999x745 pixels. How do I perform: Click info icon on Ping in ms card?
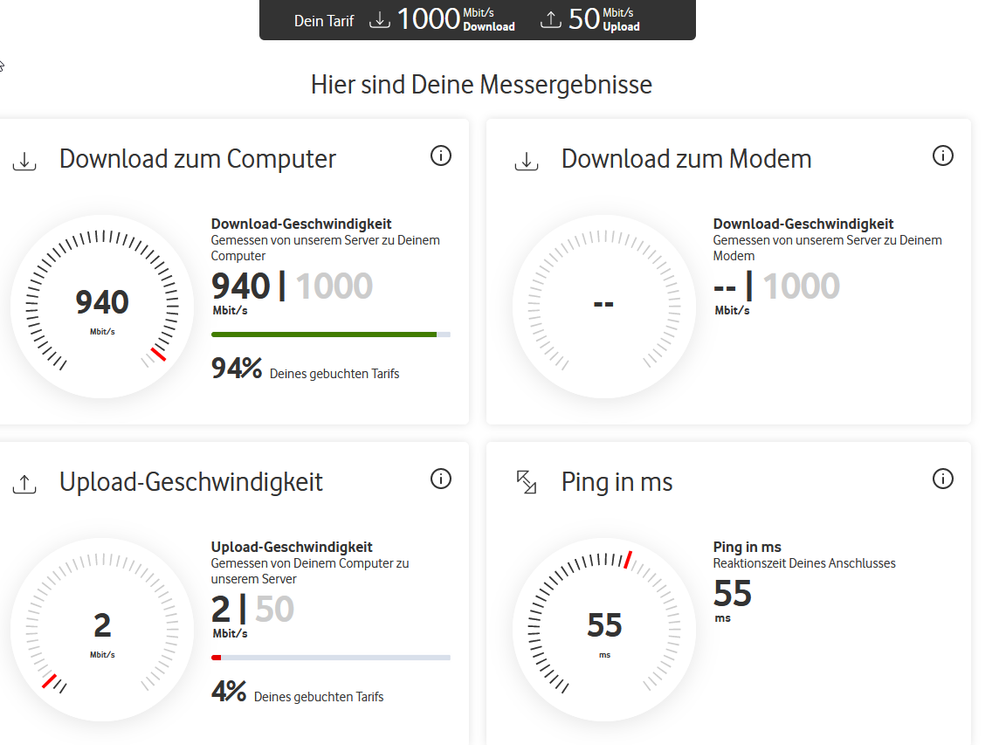click(943, 479)
